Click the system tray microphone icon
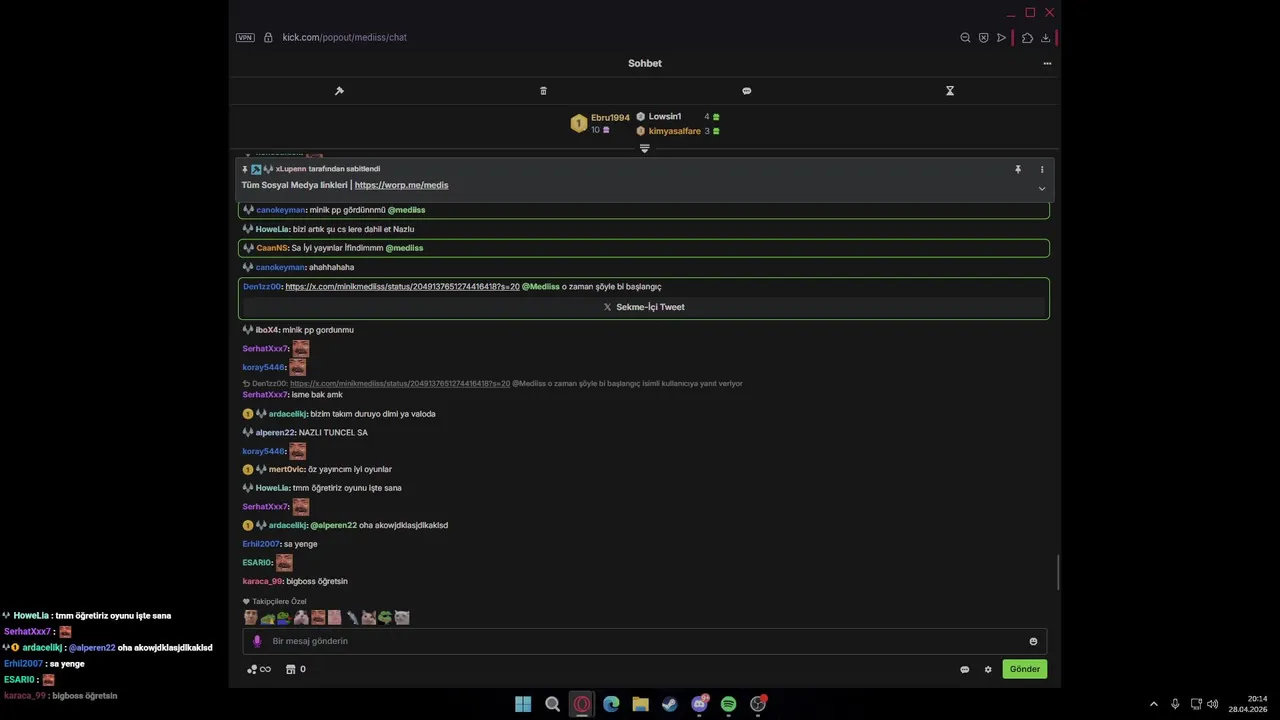 (x=1175, y=704)
